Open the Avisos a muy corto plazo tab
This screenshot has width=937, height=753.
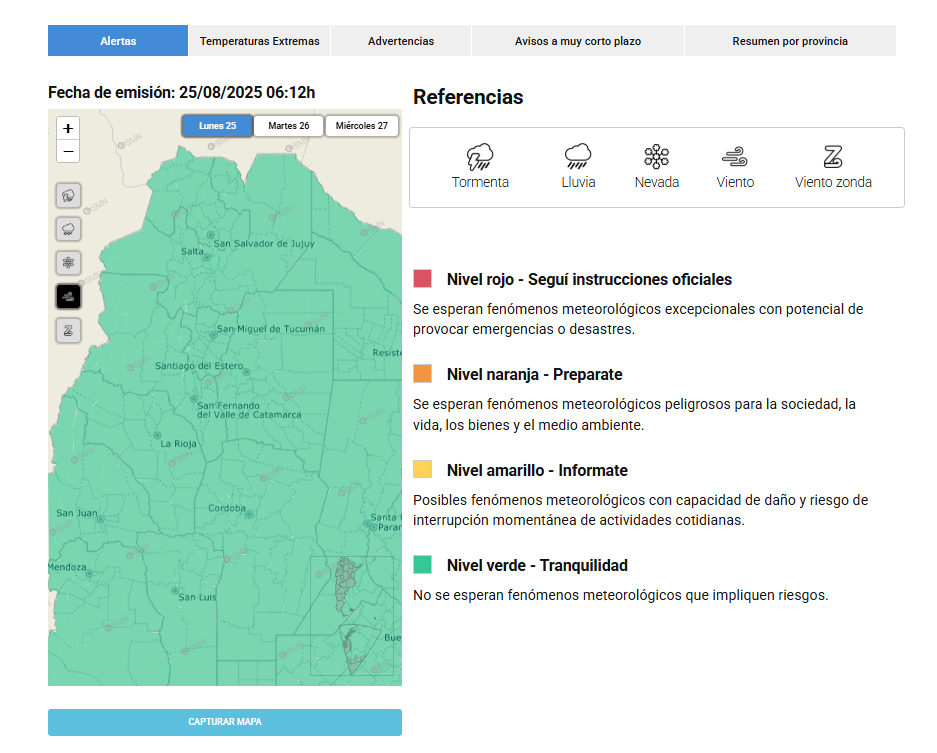pos(578,41)
